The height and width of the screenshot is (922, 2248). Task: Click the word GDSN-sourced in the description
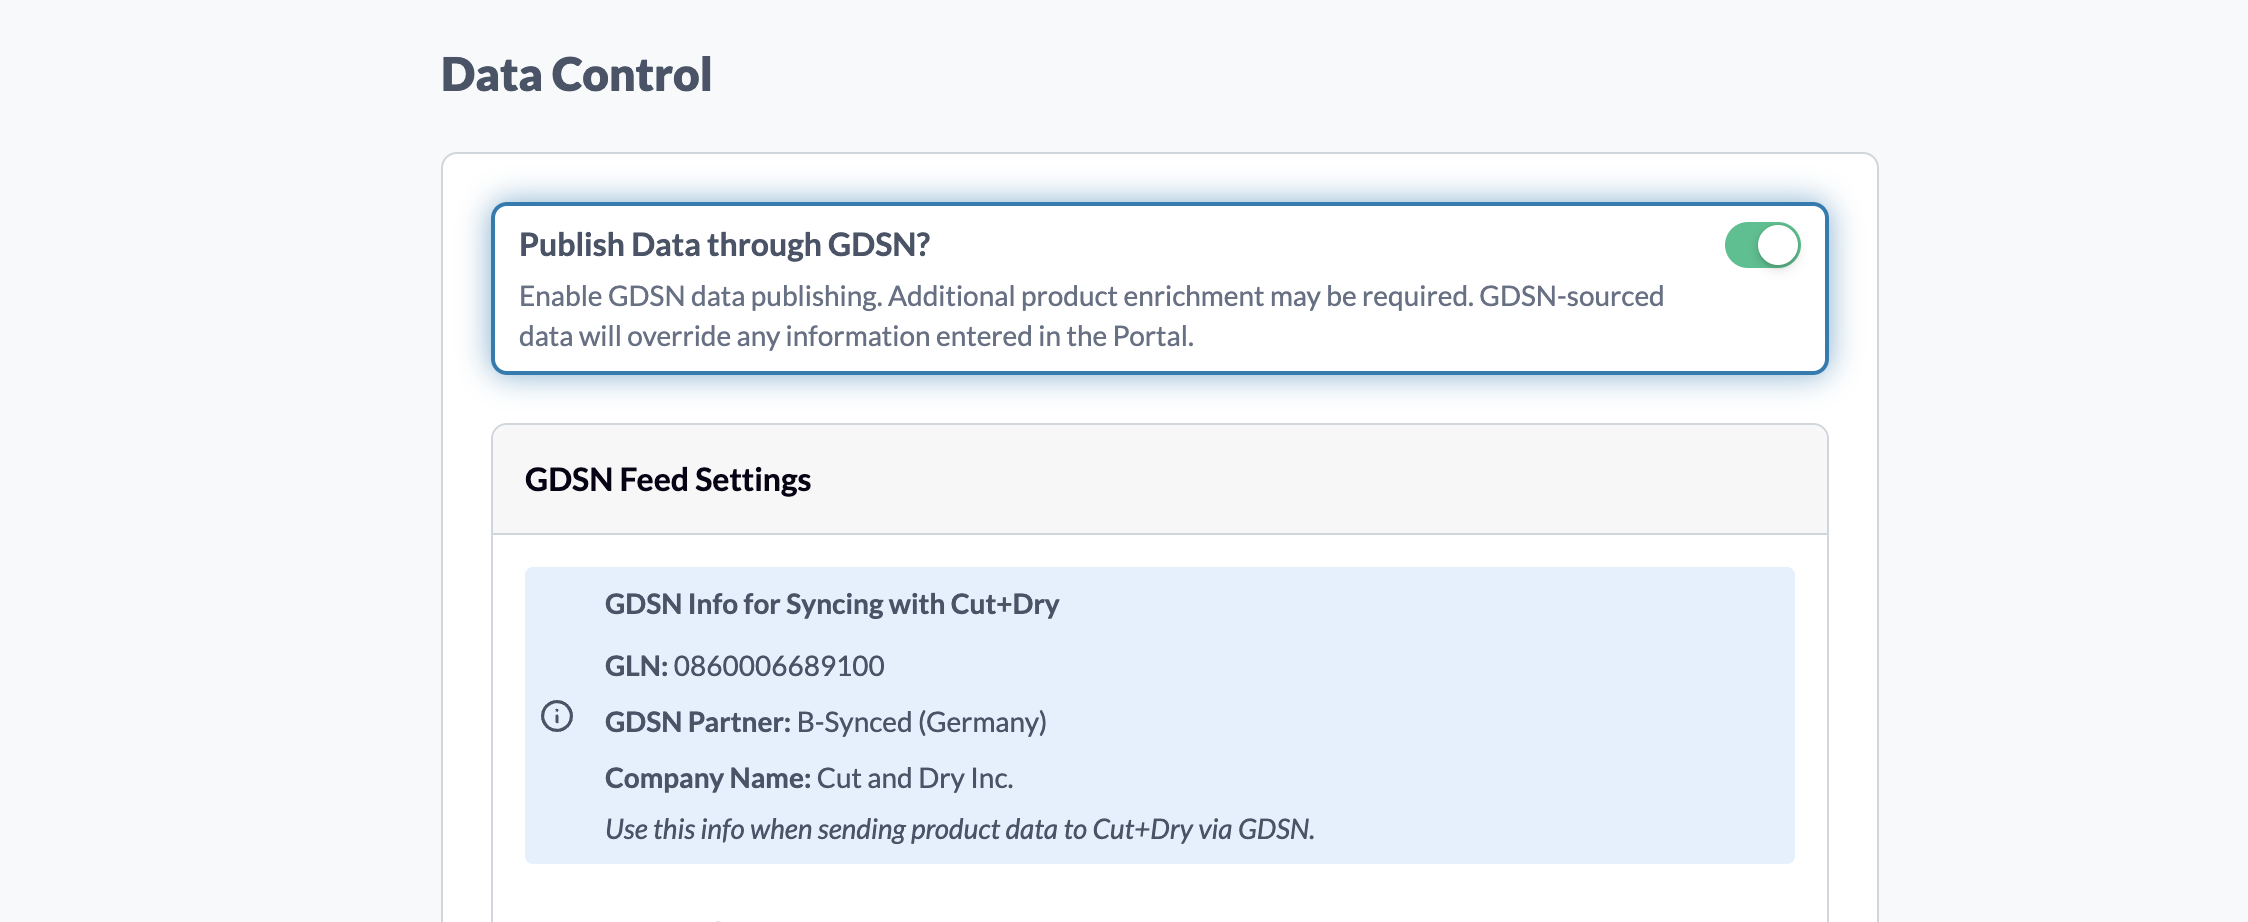coord(1572,297)
